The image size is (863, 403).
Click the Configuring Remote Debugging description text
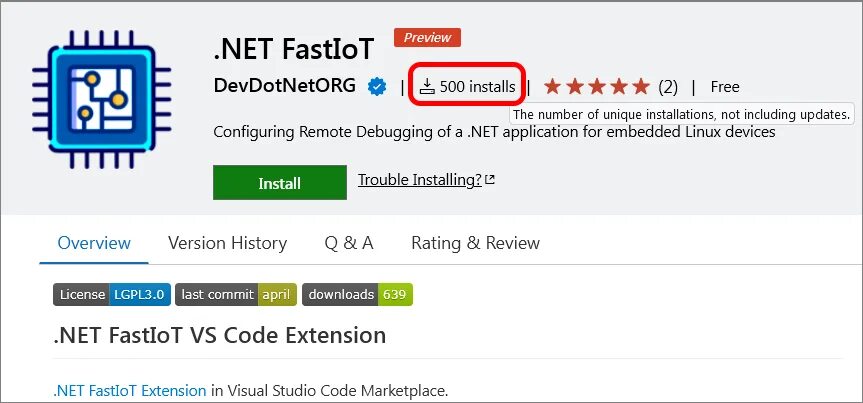tap(494, 132)
